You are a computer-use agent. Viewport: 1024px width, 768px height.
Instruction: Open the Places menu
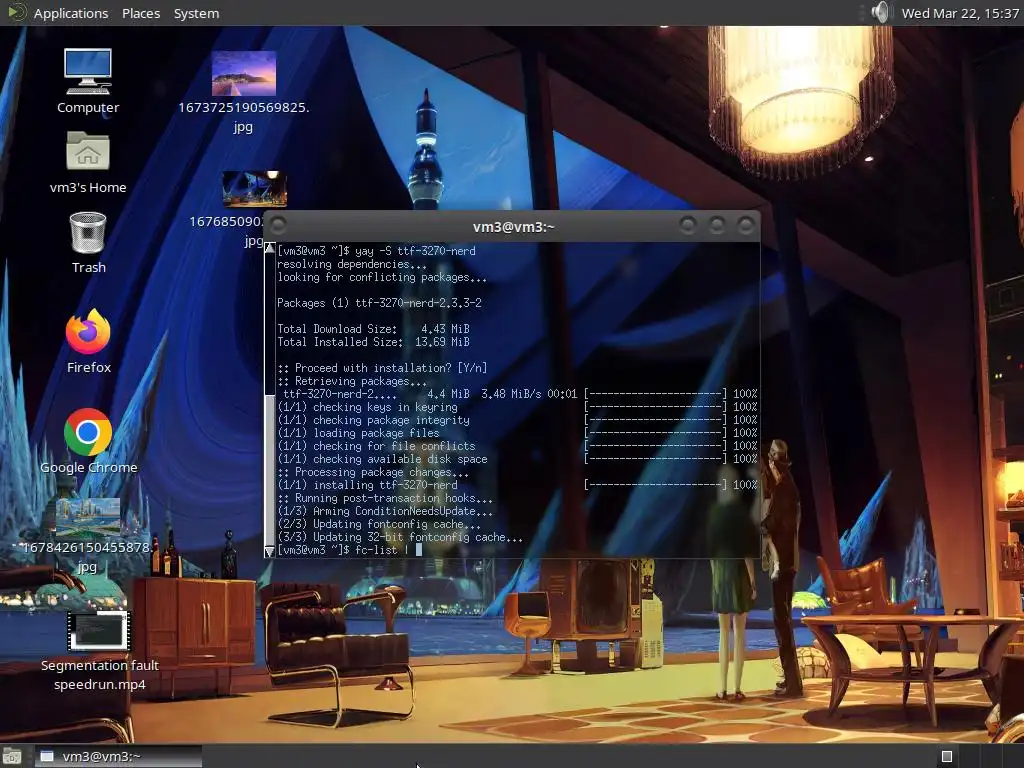click(x=141, y=13)
